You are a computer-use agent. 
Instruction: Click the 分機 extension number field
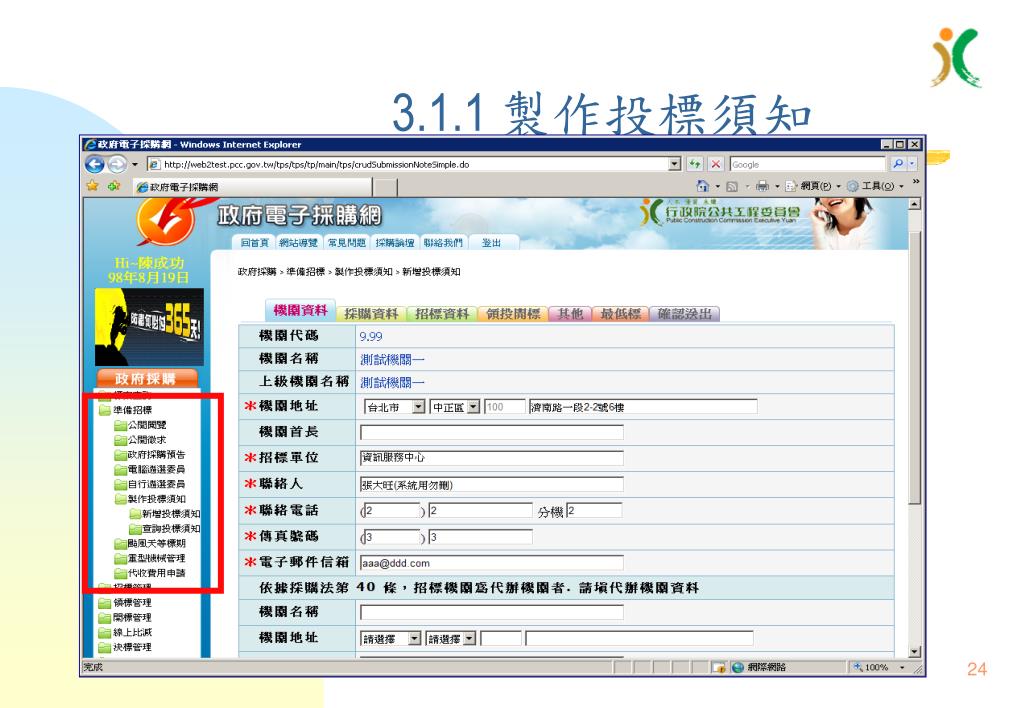coord(594,510)
